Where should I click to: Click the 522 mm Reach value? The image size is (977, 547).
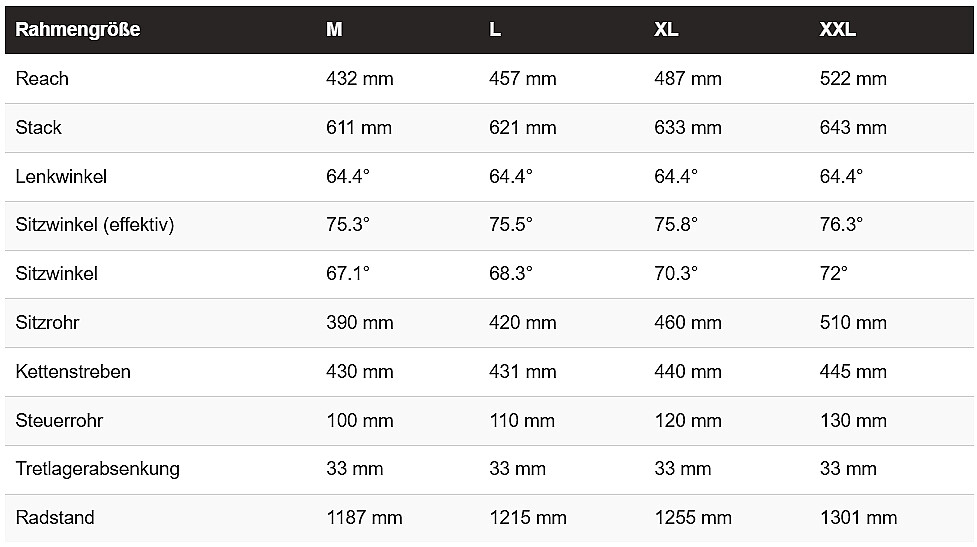pos(853,79)
